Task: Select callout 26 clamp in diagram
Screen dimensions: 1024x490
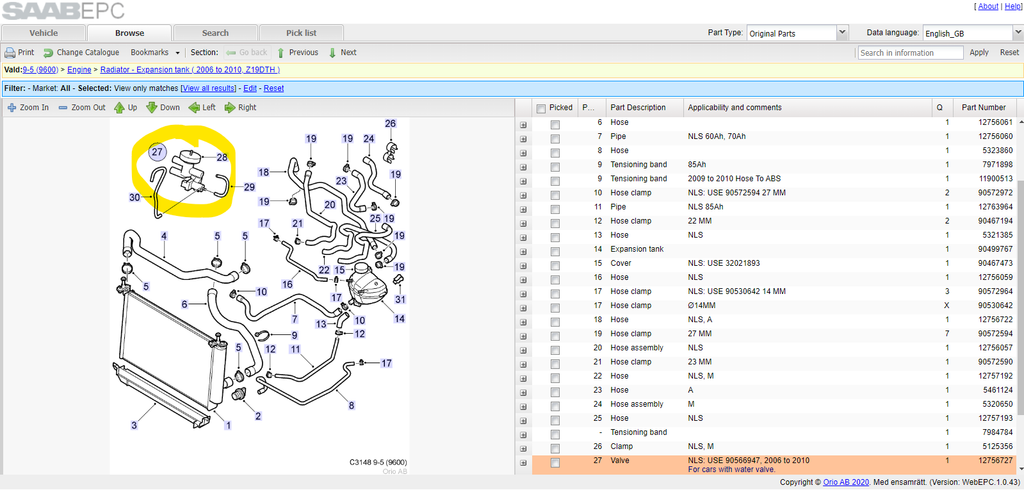Action: click(391, 123)
